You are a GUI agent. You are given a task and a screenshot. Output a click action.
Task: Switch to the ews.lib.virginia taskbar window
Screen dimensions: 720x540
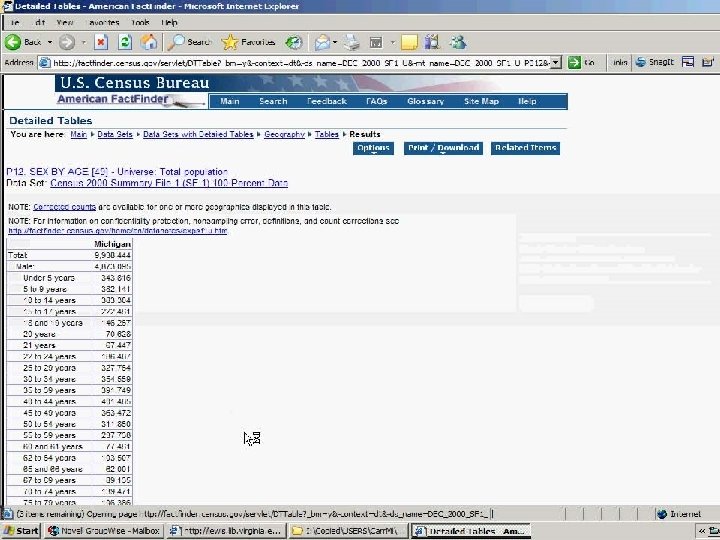225,531
